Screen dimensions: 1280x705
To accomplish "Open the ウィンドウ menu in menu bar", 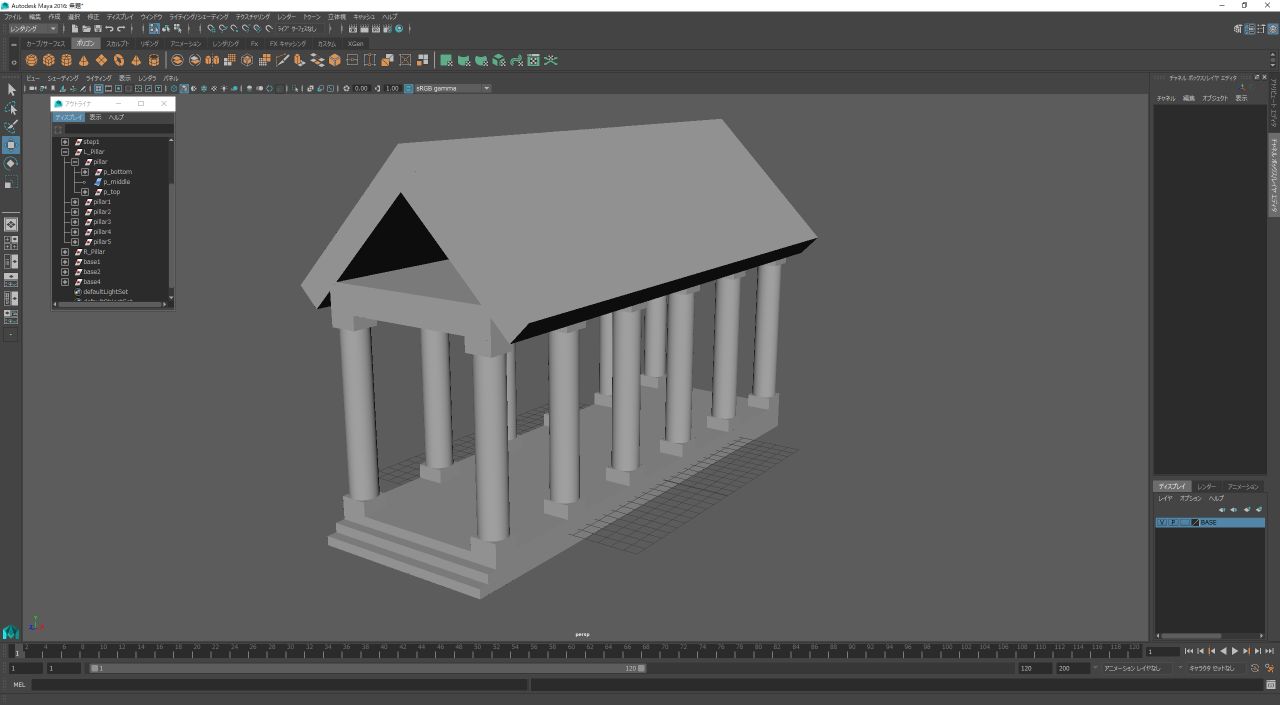I will pyautogui.click(x=150, y=17).
